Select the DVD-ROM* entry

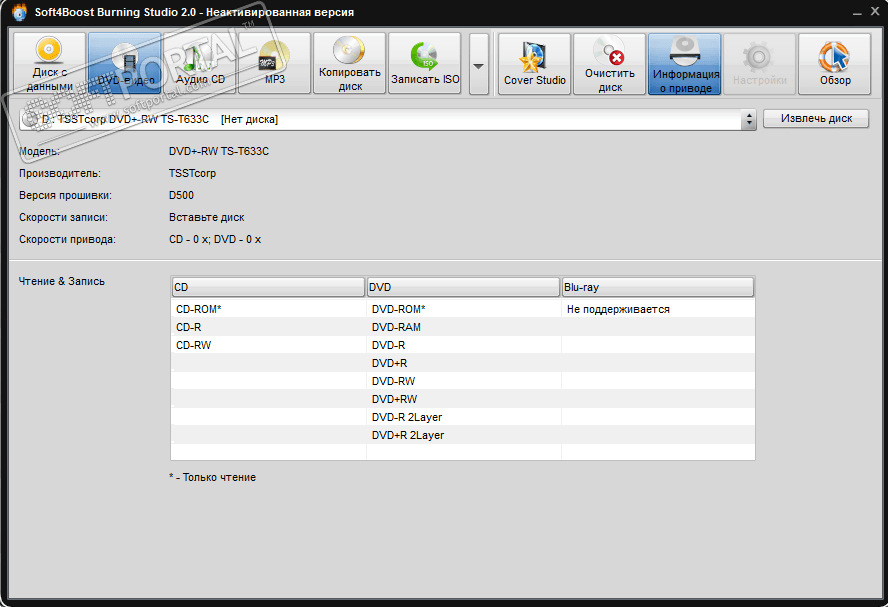[x=399, y=309]
